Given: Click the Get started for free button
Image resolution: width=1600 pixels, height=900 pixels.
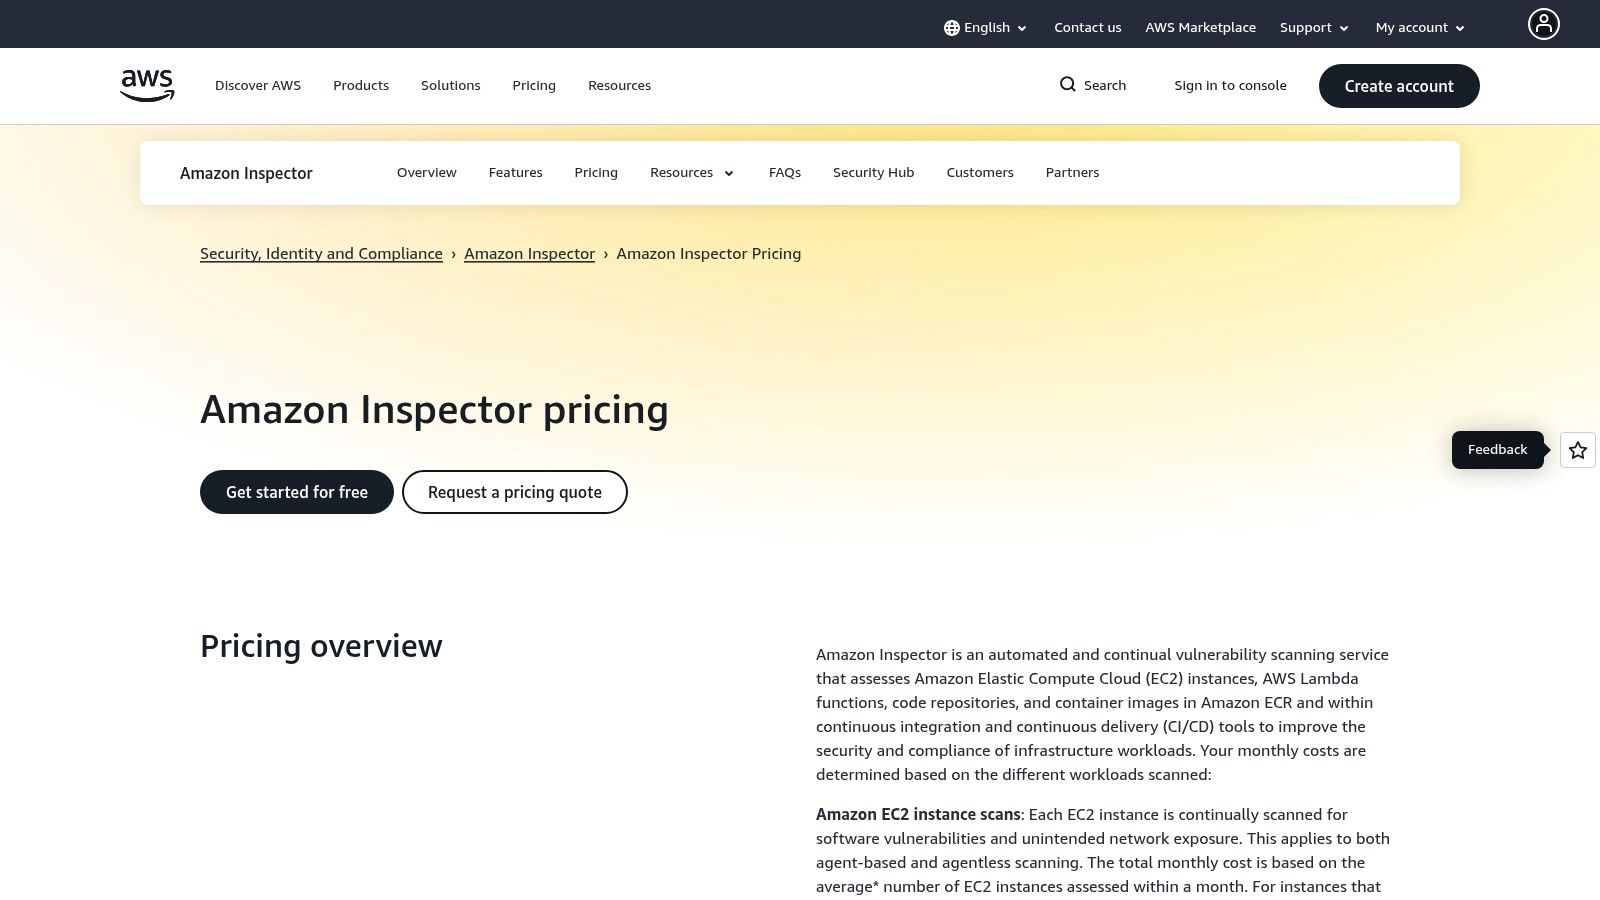Looking at the screenshot, I should point(296,492).
